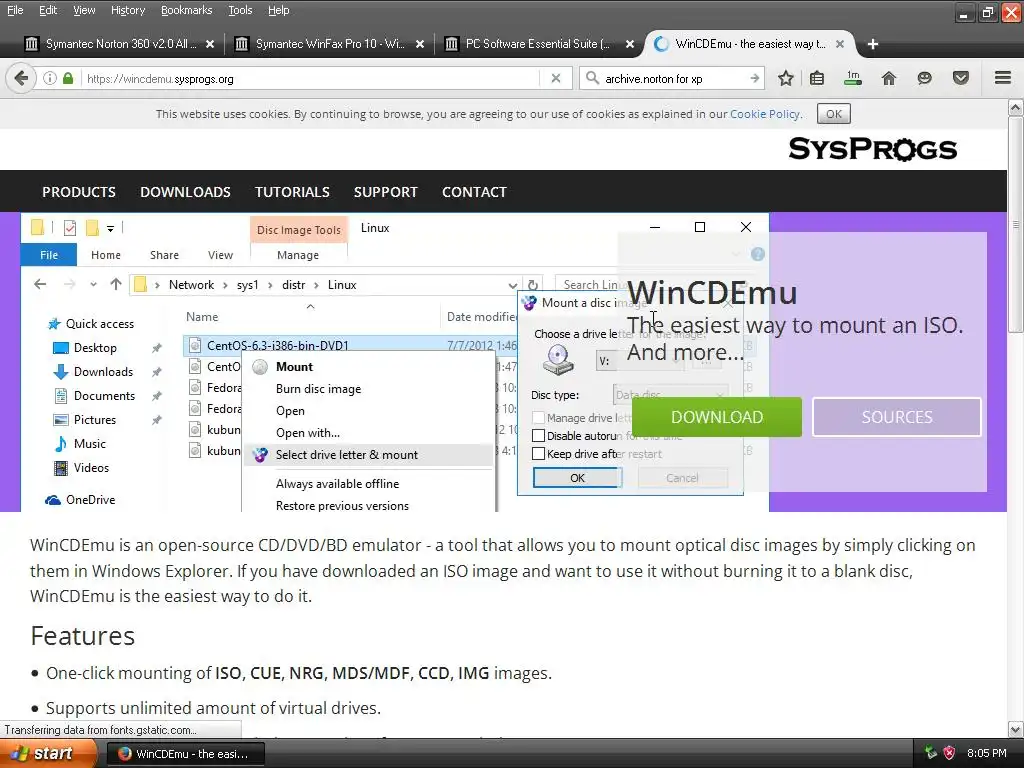Click the WinCDEmu taskbar button
Screen dimensions: 1024x768
coord(185,754)
